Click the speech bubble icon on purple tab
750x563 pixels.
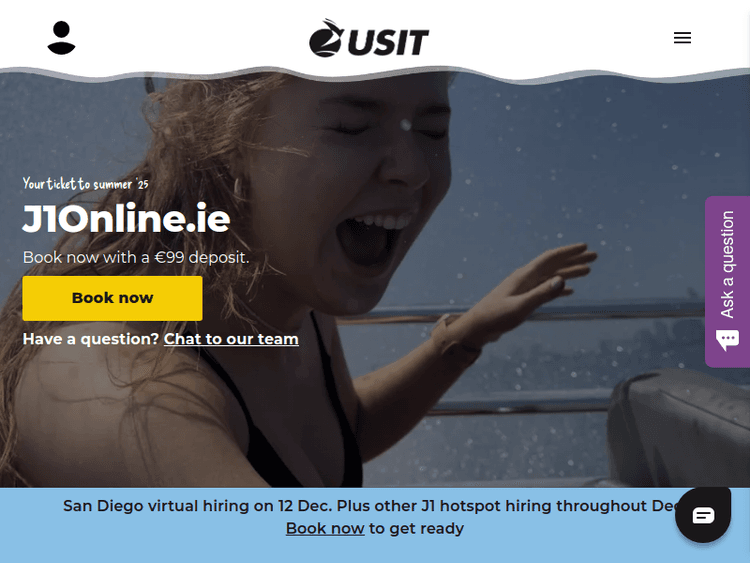(x=727, y=340)
